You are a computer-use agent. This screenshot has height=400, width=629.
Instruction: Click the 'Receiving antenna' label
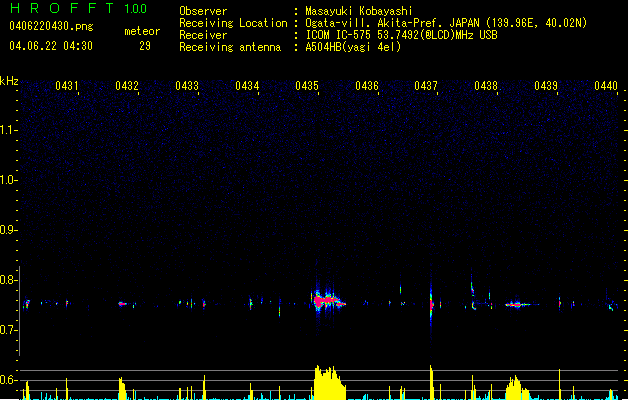(230, 47)
